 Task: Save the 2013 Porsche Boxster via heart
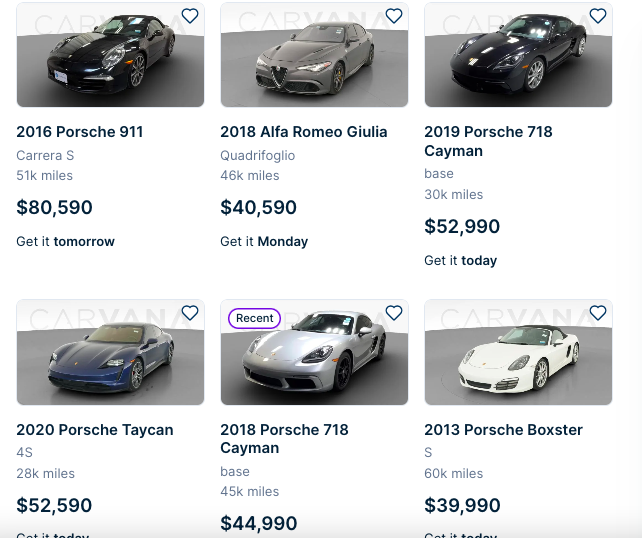click(598, 313)
